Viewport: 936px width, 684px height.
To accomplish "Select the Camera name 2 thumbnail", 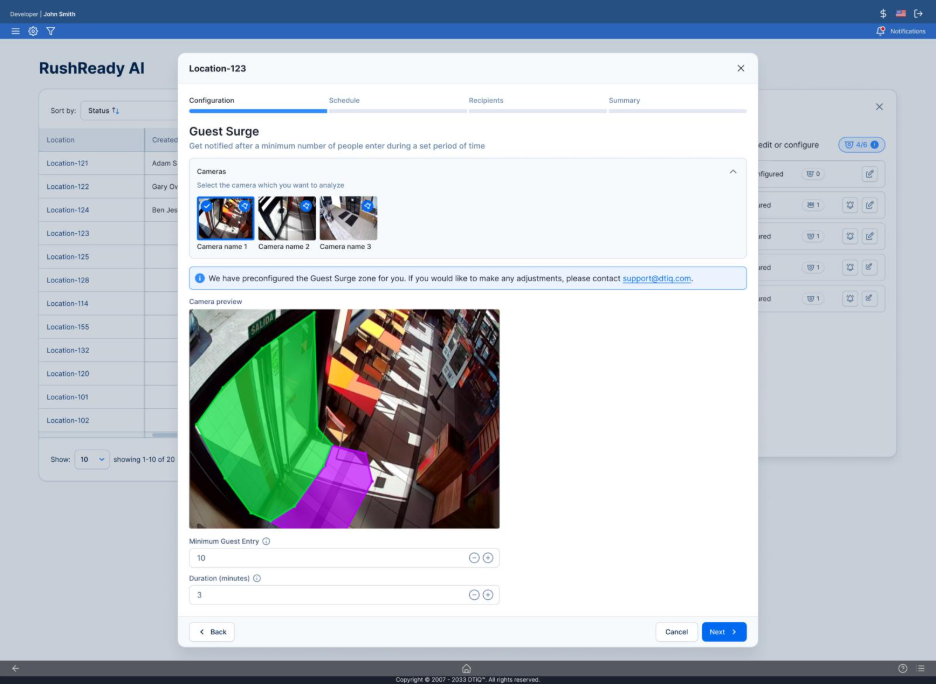I will [x=287, y=218].
